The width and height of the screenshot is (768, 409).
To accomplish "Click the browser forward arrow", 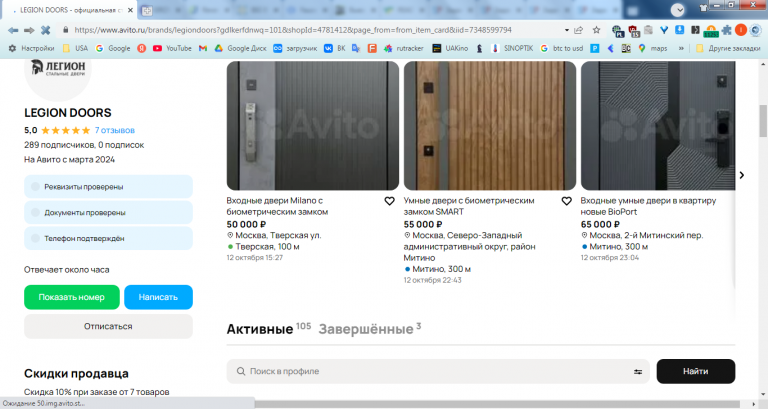I will click(x=29, y=30).
